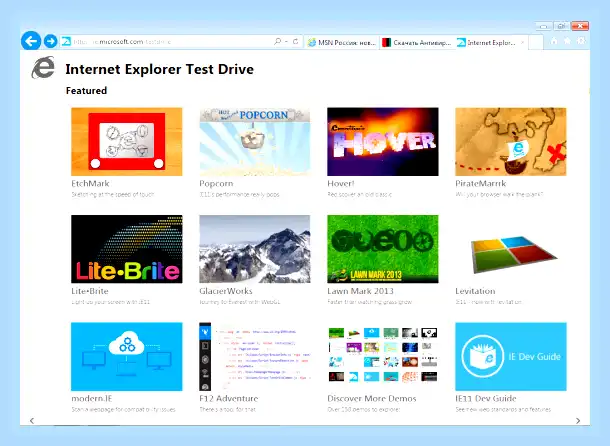This screenshot has height=446, width=610.
Task: Click the IE11 Dev Guide title link
Action: 486,398
